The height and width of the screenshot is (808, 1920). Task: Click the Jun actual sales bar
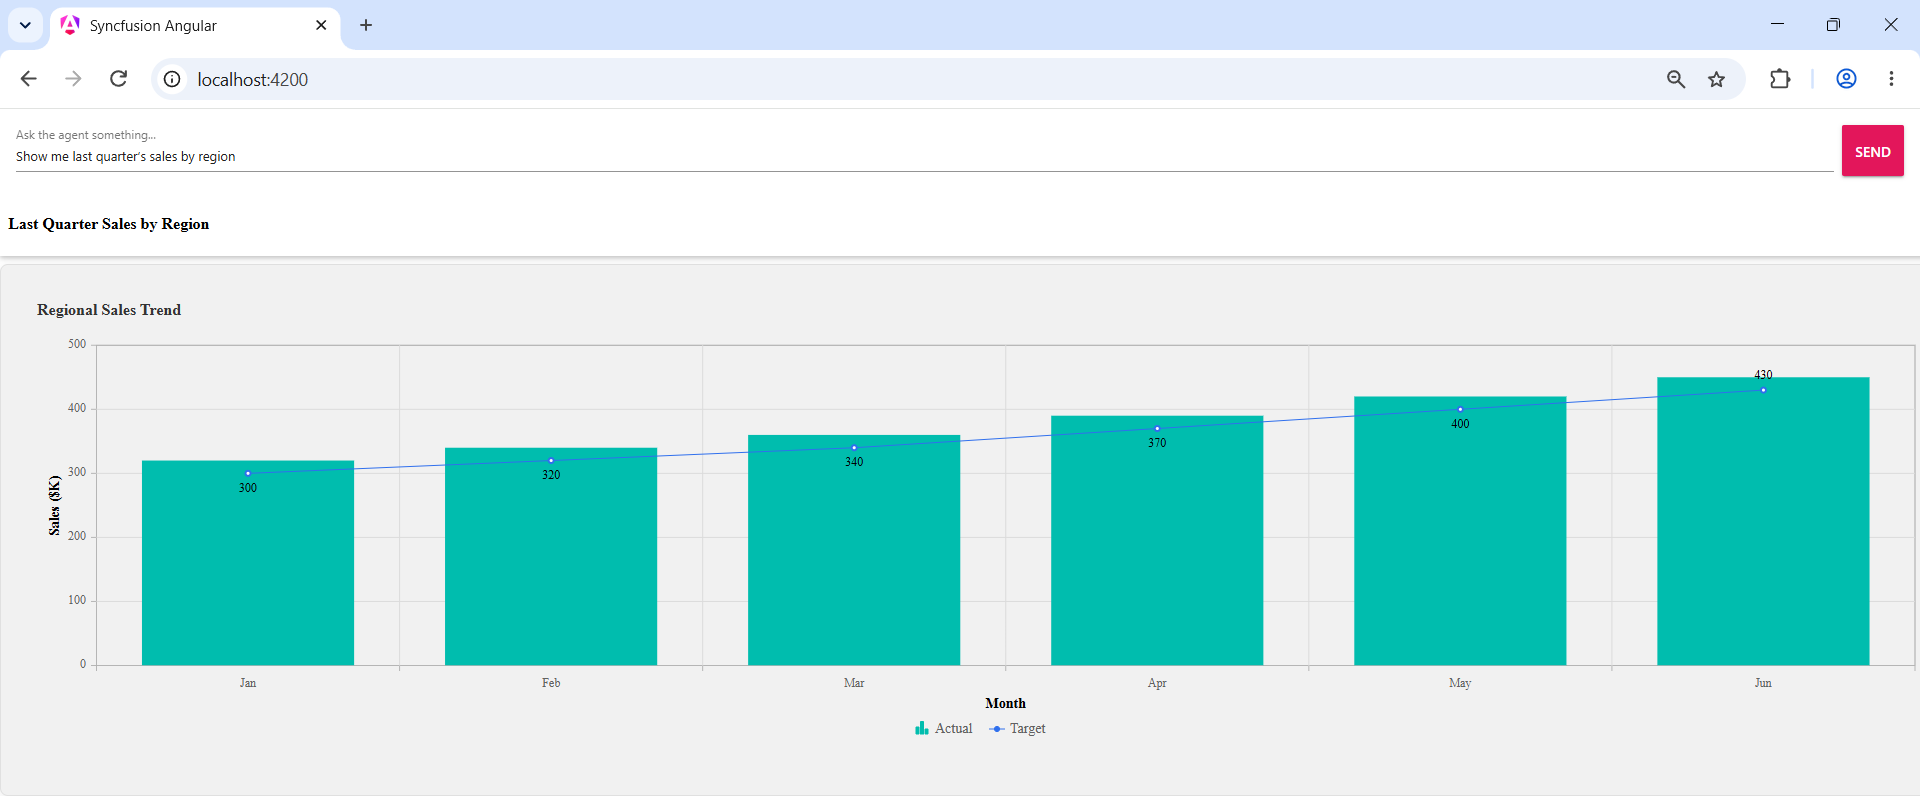click(1763, 521)
